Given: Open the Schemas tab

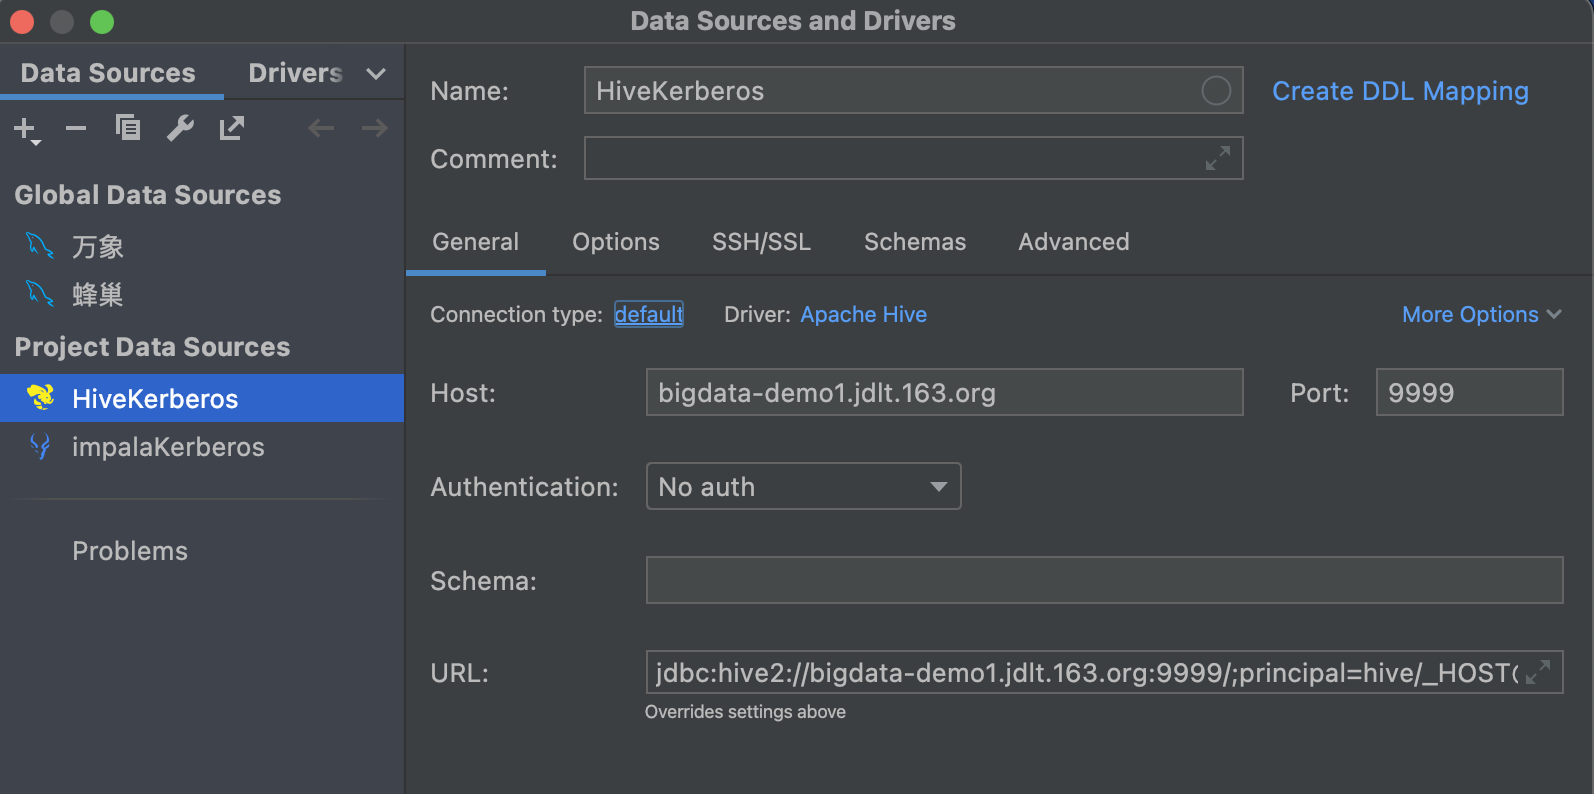Looking at the screenshot, I should tap(915, 242).
